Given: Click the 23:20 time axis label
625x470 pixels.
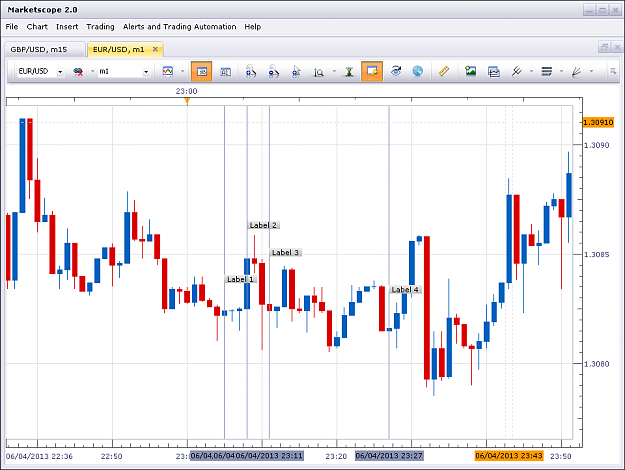Looking at the screenshot, I should click(x=336, y=456).
